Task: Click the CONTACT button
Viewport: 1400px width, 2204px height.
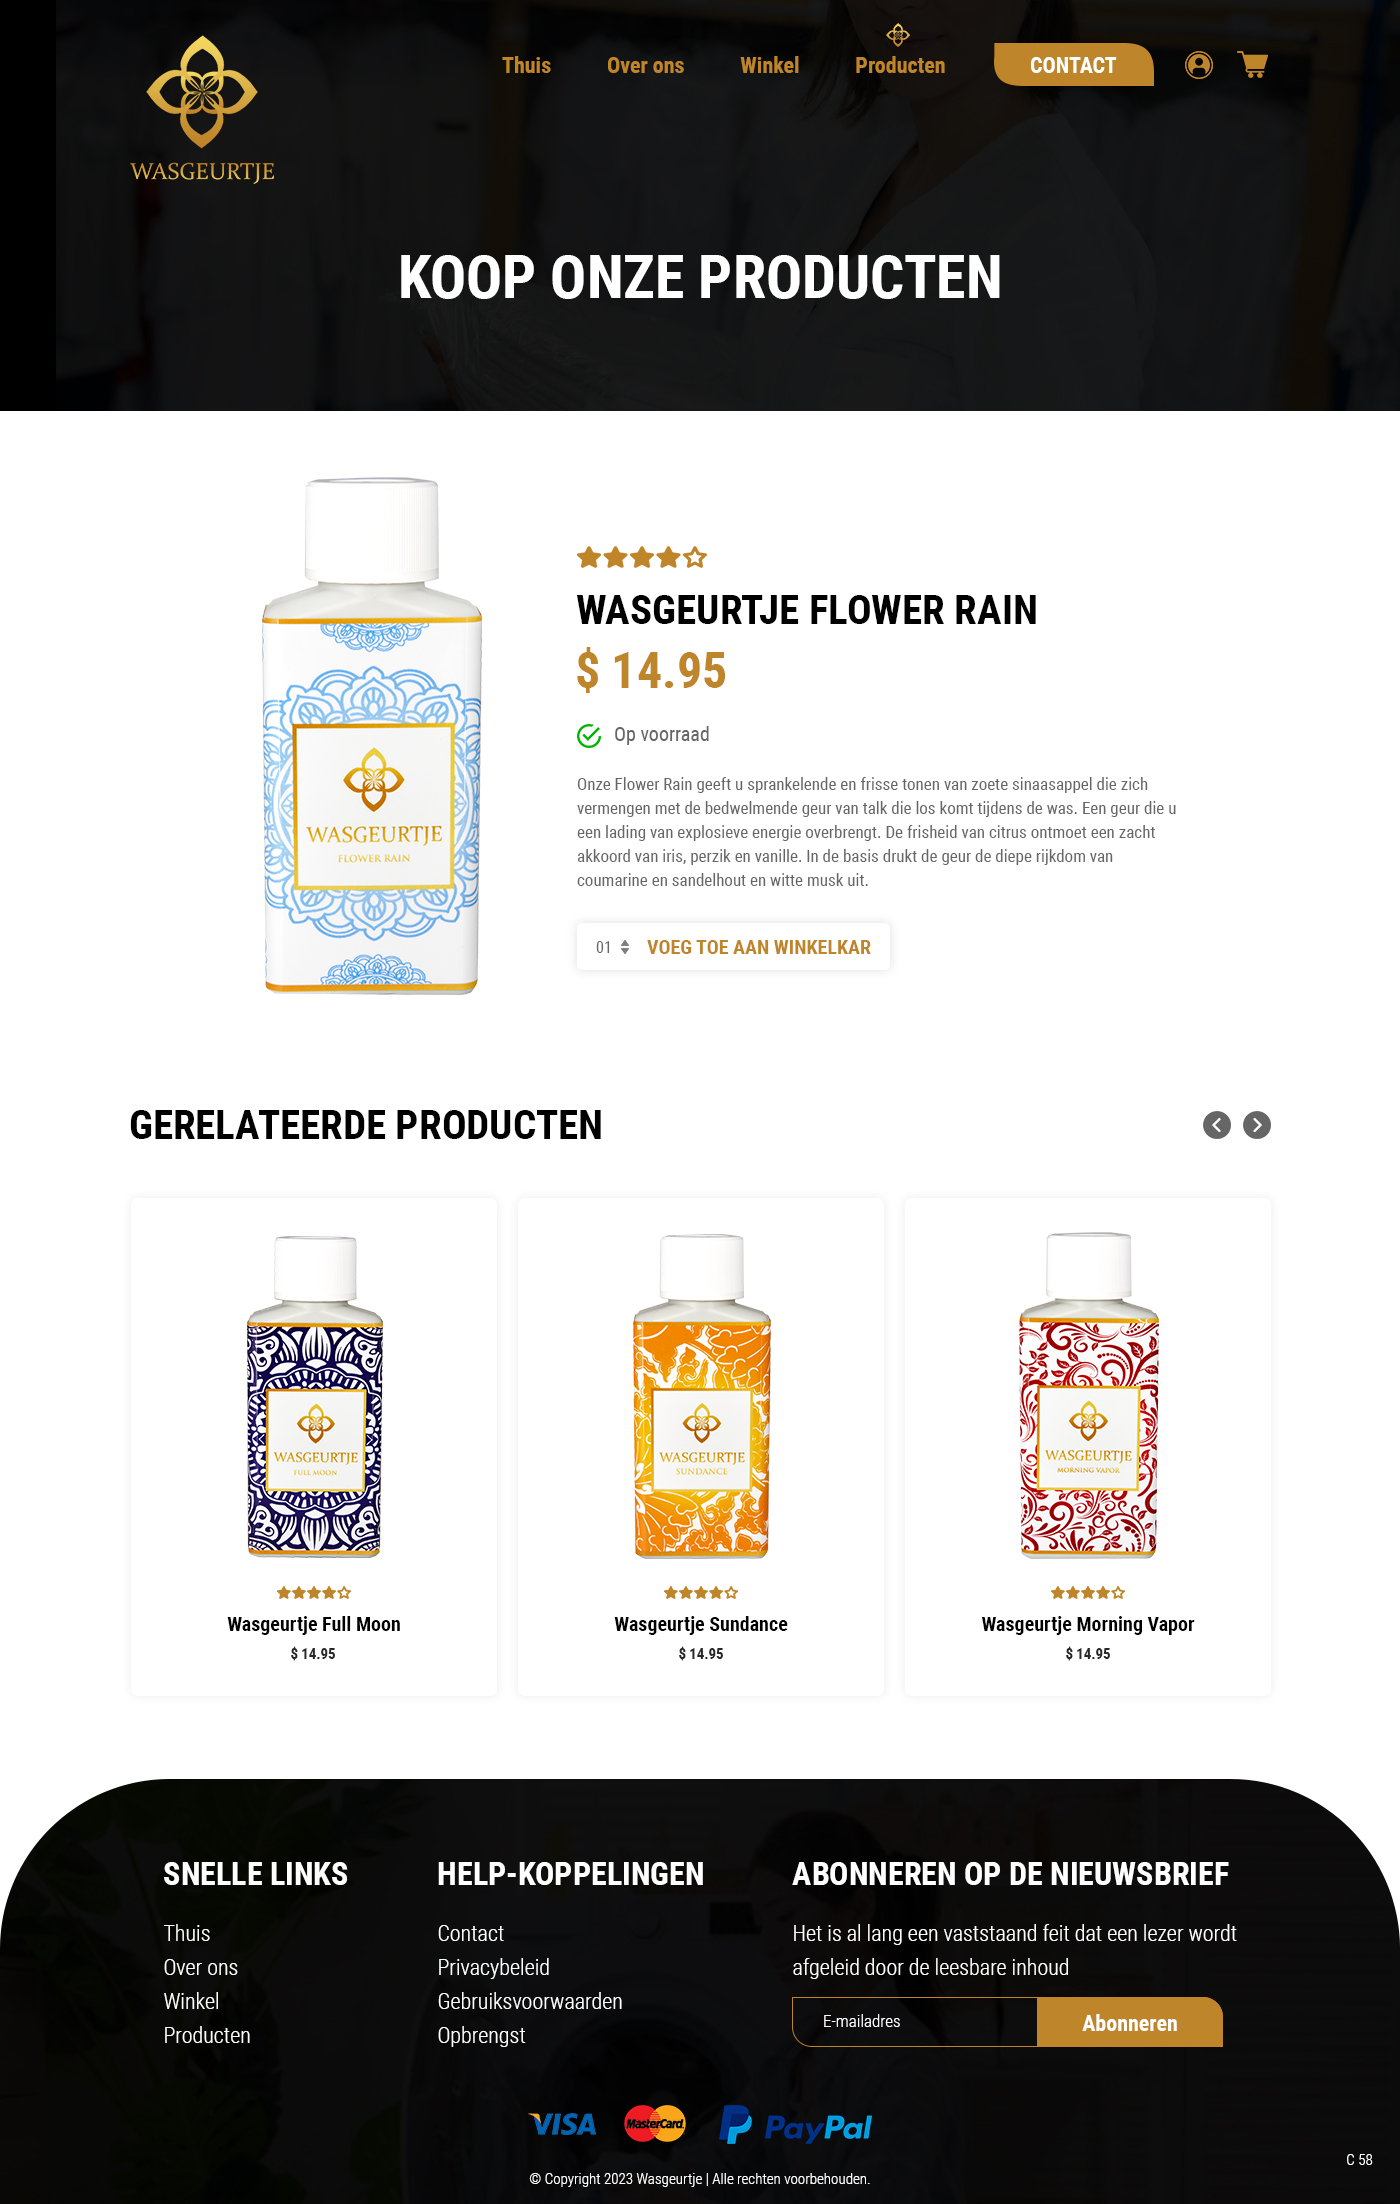Action: (1073, 65)
